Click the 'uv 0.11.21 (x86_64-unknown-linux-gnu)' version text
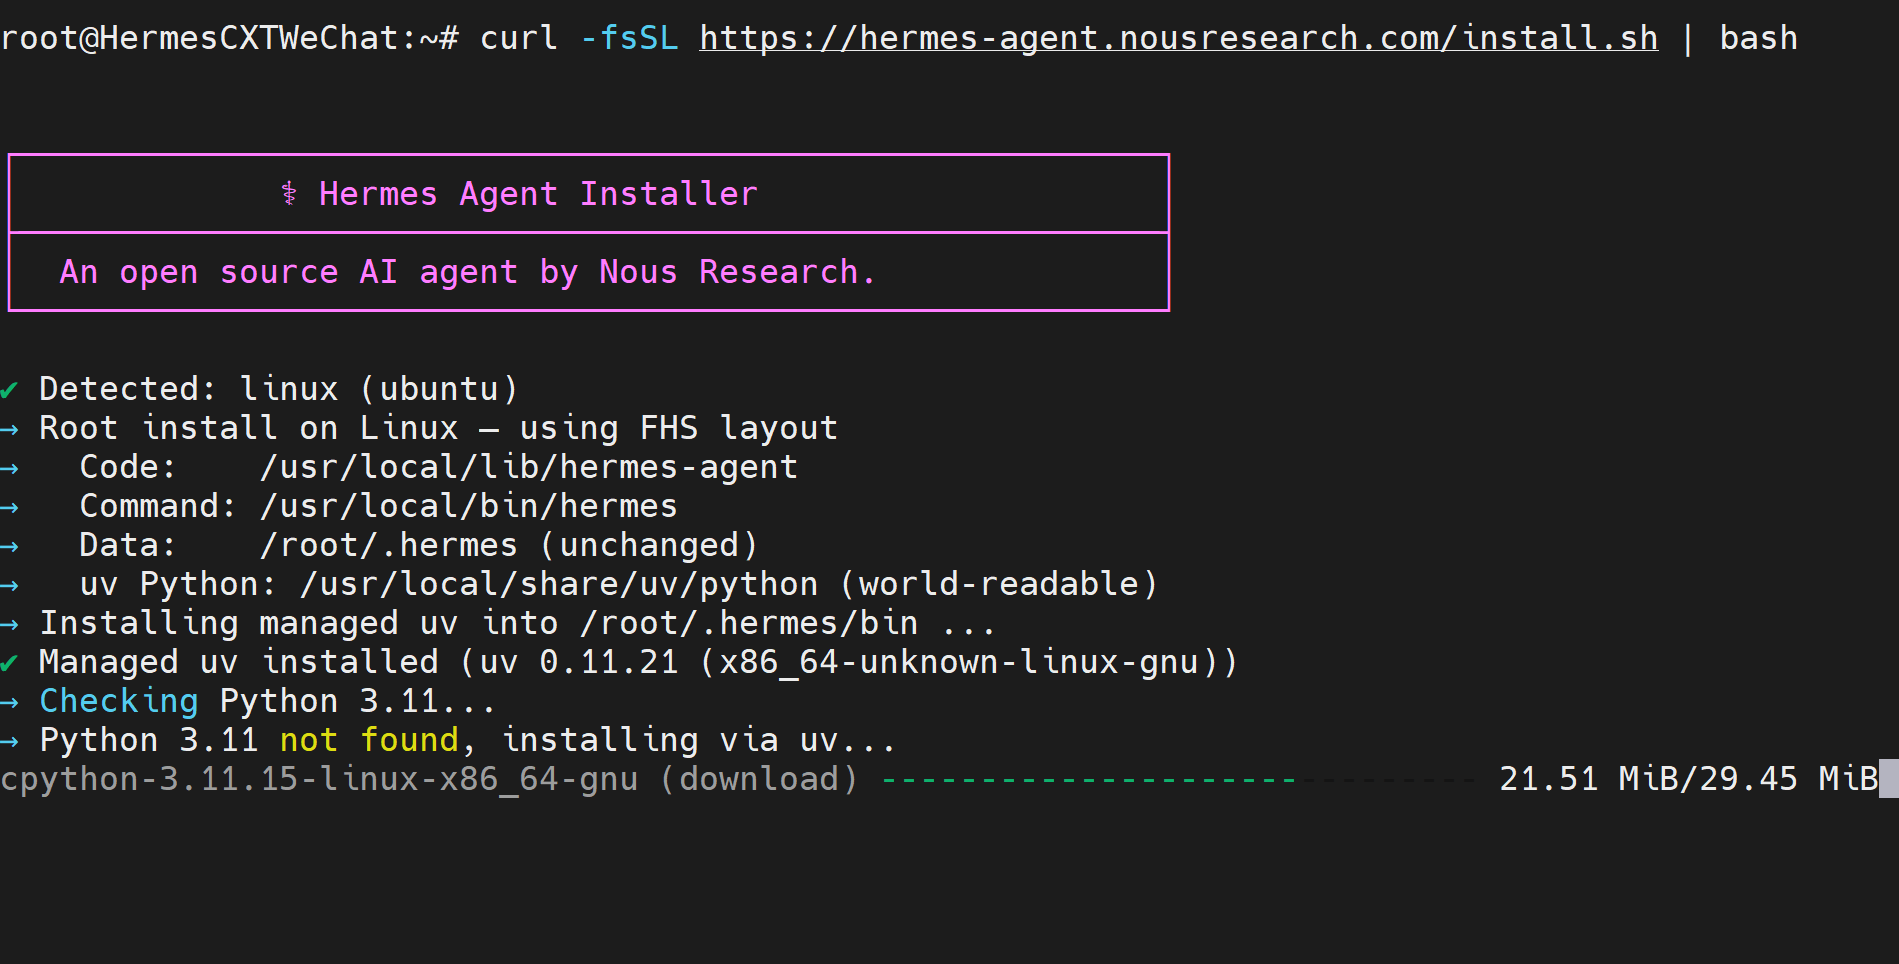Screen dimensions: 1899x964 tap(848, 662)
